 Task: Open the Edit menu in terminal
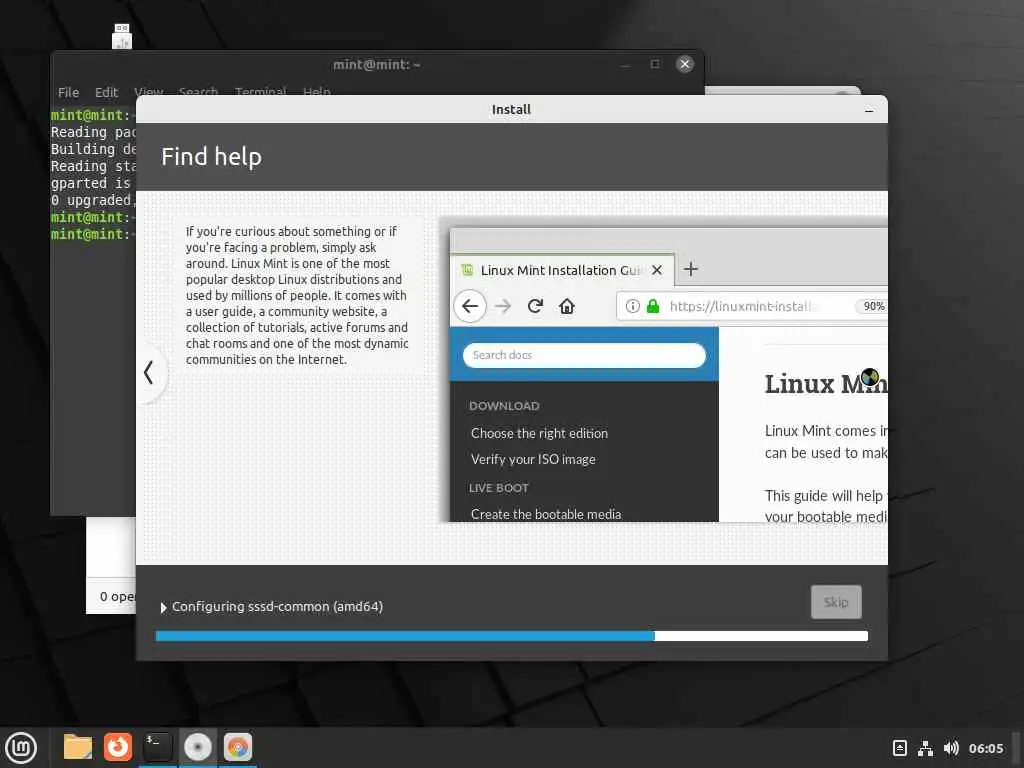(106, 93)
